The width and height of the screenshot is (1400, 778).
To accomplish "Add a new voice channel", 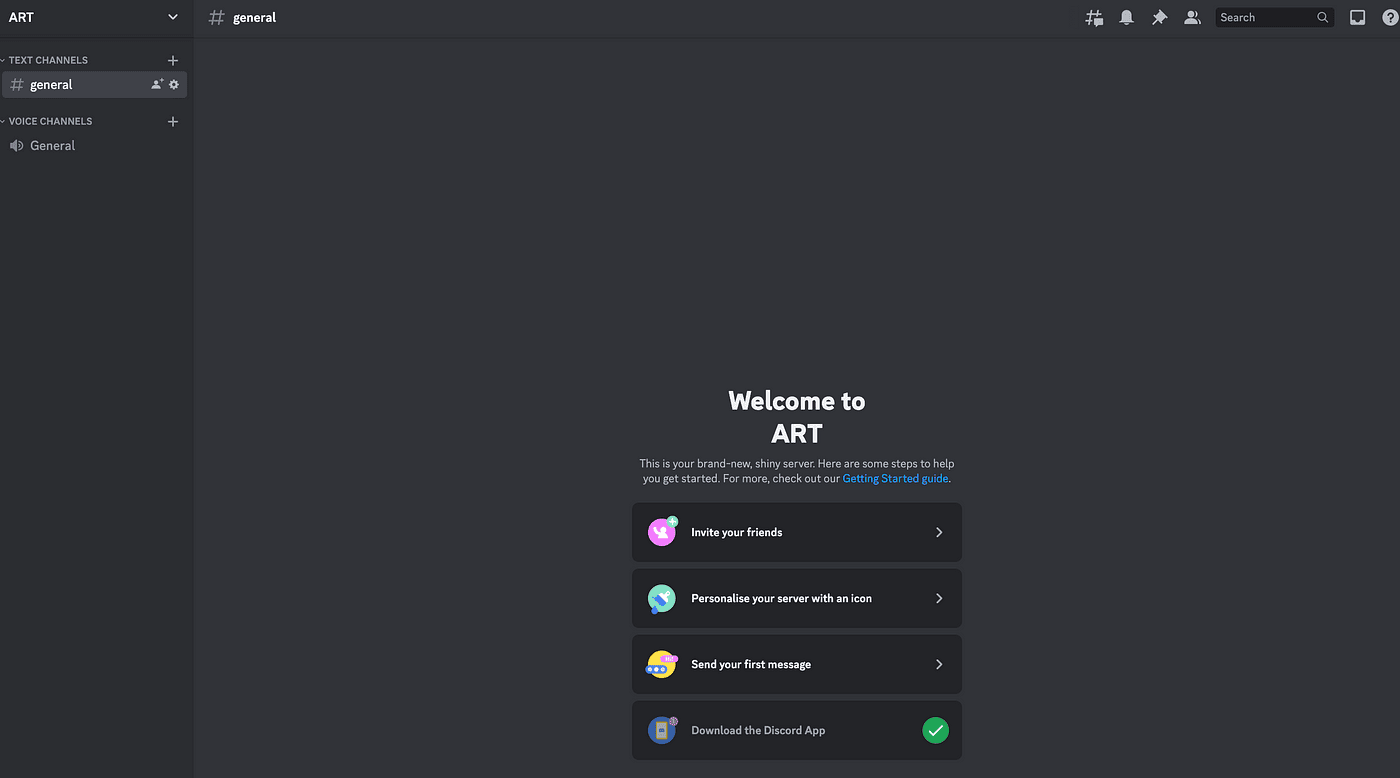I will (x=173, y=121).
